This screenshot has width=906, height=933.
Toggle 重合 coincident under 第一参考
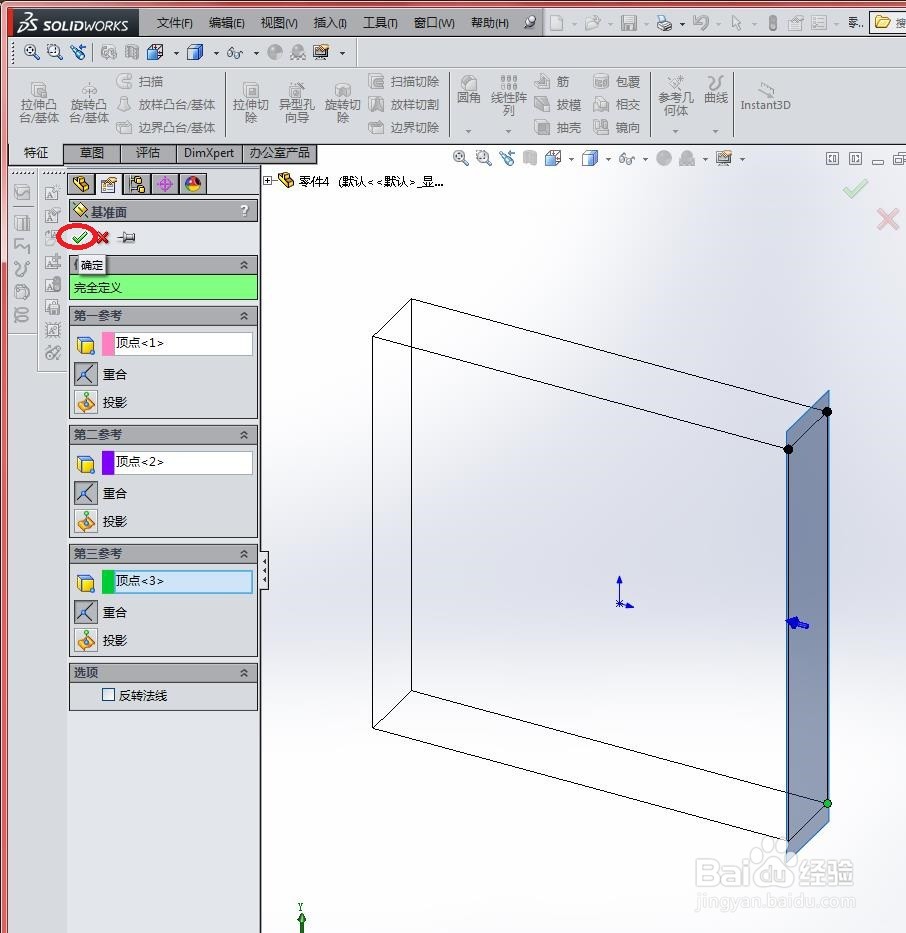click(86, 374)
